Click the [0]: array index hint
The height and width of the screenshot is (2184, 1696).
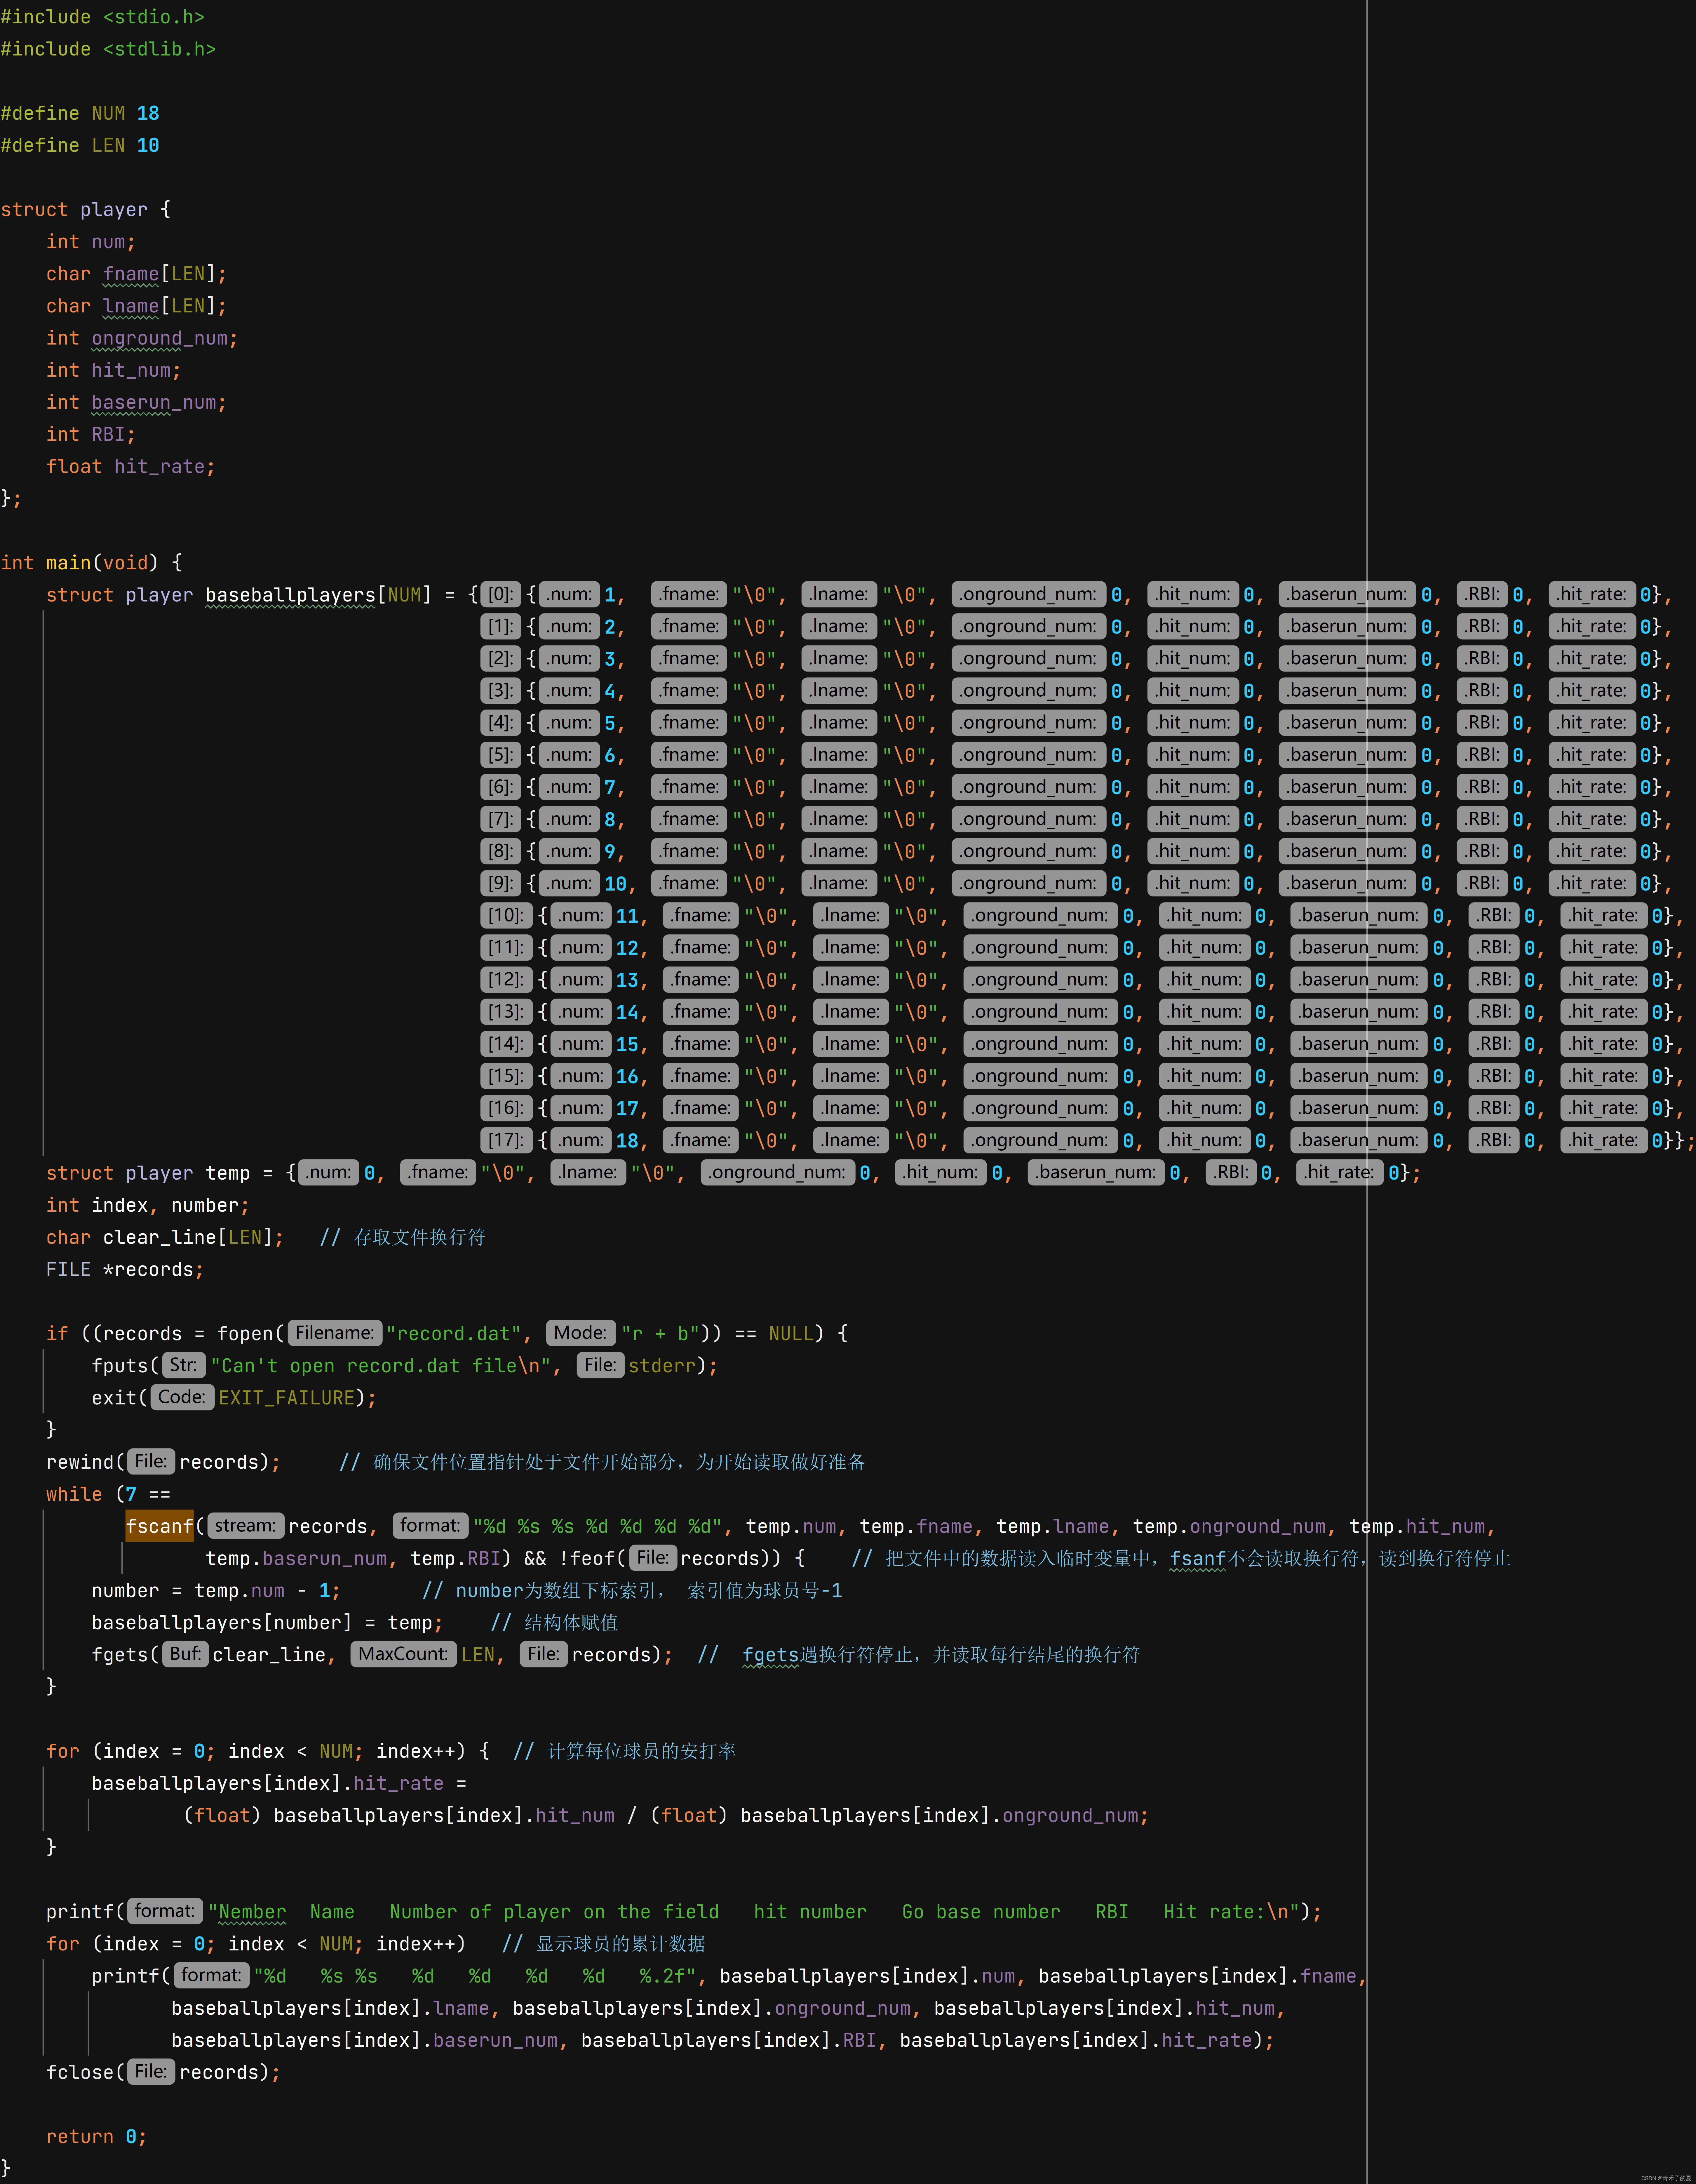pyautogui.click(x=500, y=594)
